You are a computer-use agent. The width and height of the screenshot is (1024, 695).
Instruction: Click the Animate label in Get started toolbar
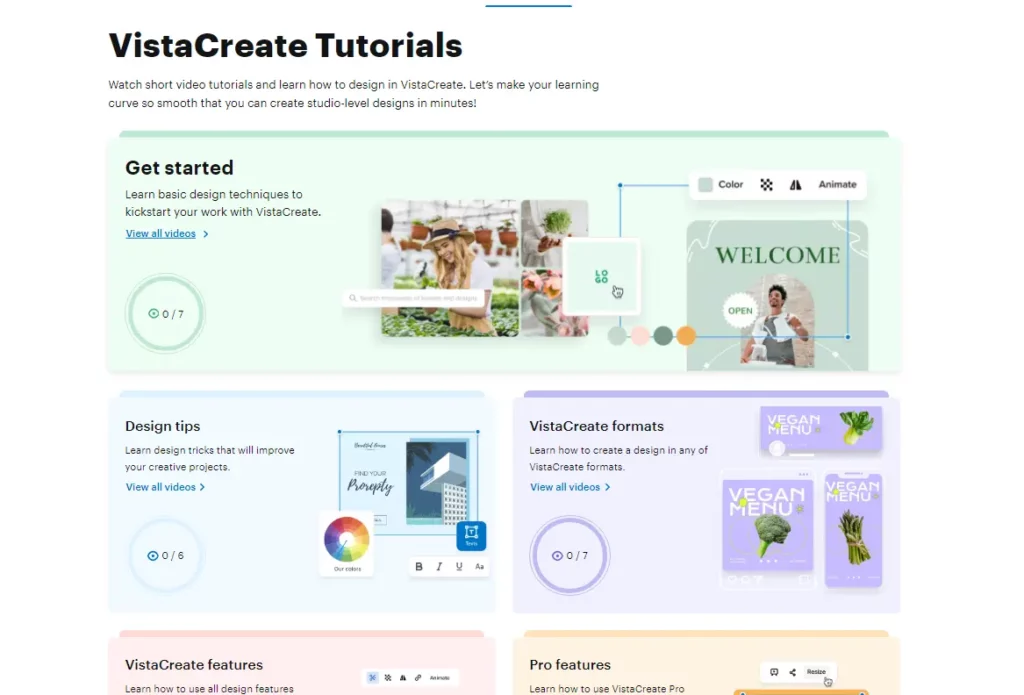pos(837,185)
